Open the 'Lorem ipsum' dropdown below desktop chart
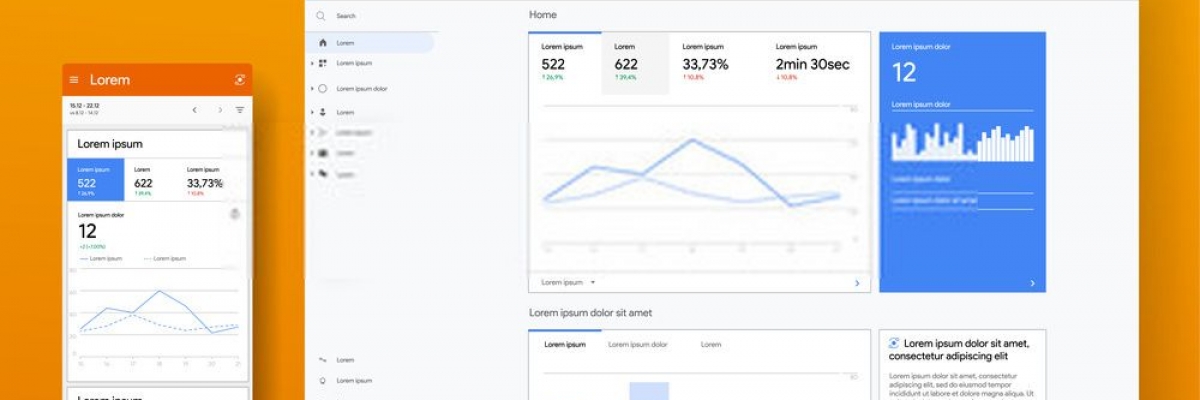The image size is (1200, 400). coord(568,283)
